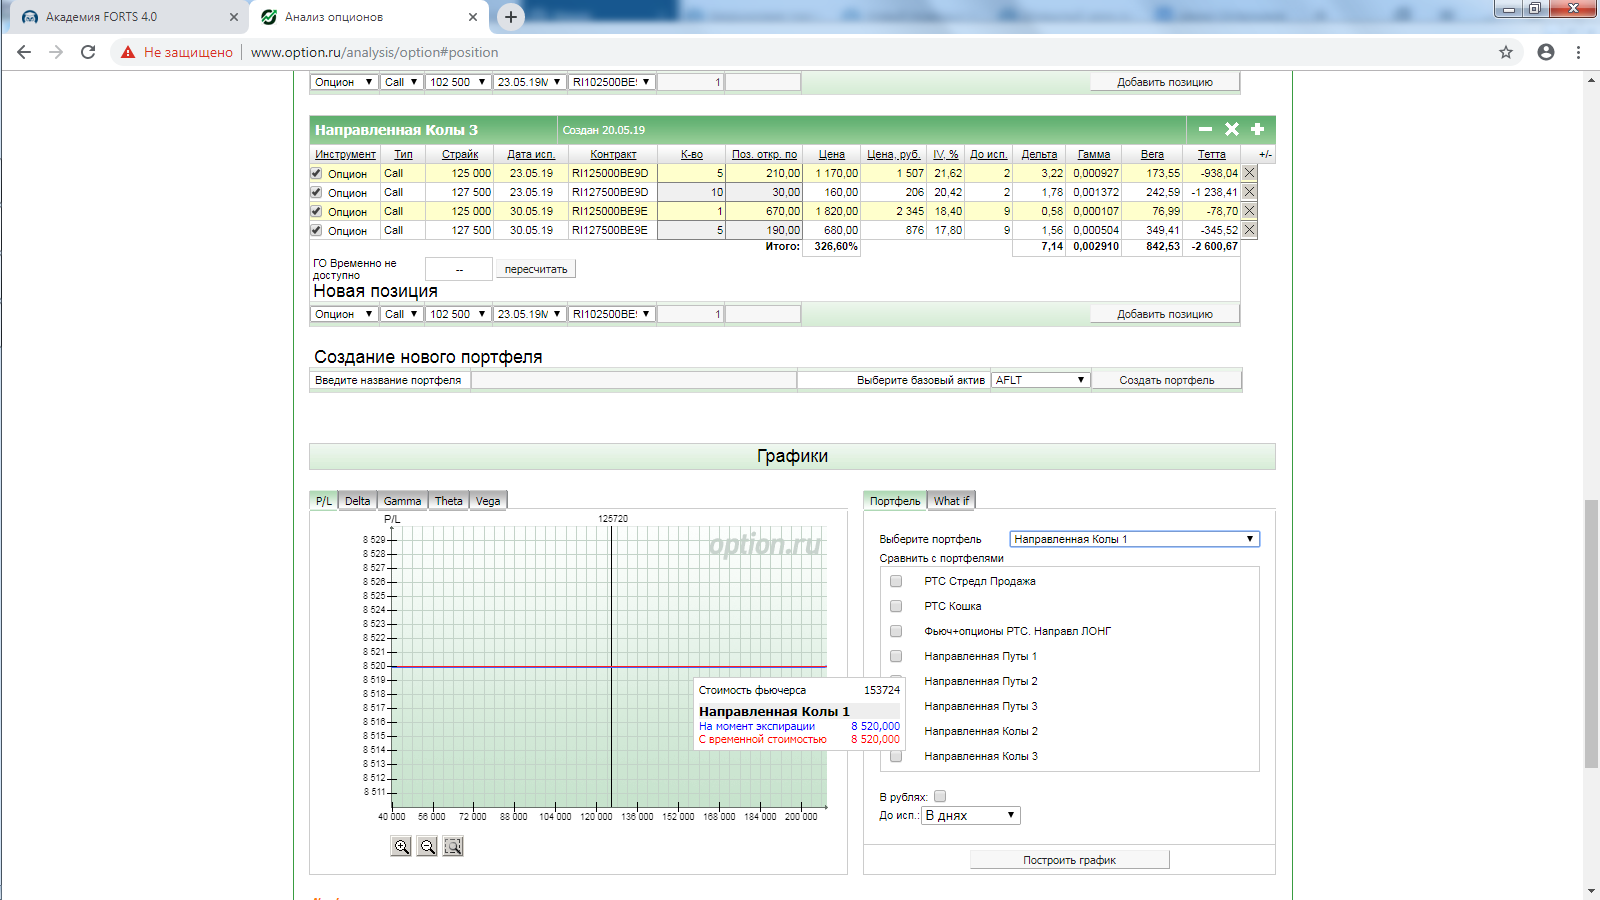1600x900 pixels.
Task: Switch to the Gamma chart tab
Action: (402, 501)
